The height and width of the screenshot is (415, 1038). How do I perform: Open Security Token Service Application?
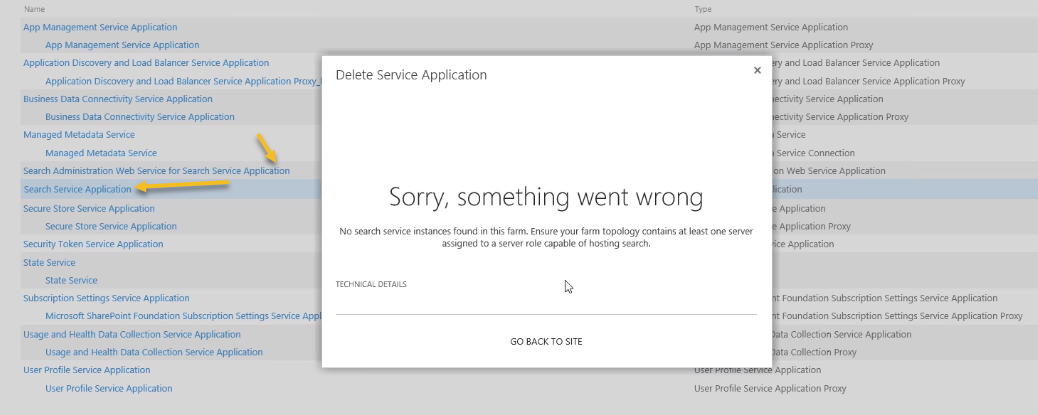[93, 244]
